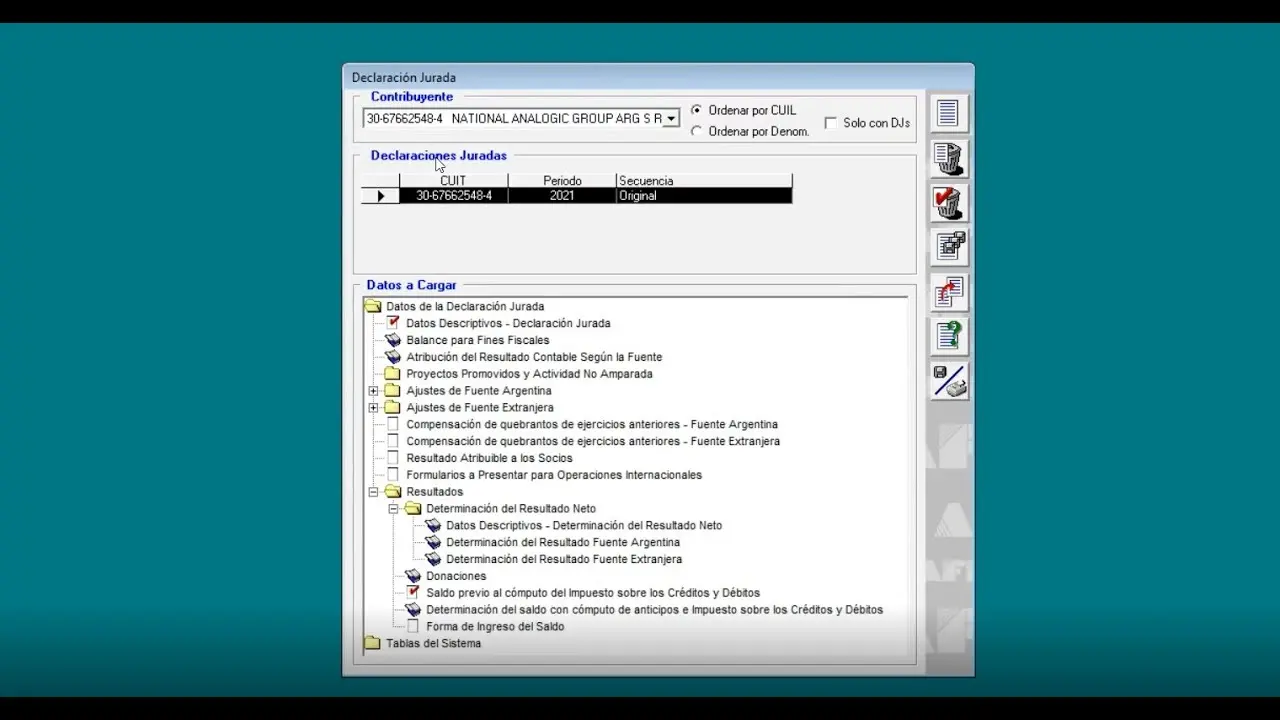Click the open folder icon of Resultados
Image resolution: width=1280 pixels, height=720 pixels.
coord(393,492)
